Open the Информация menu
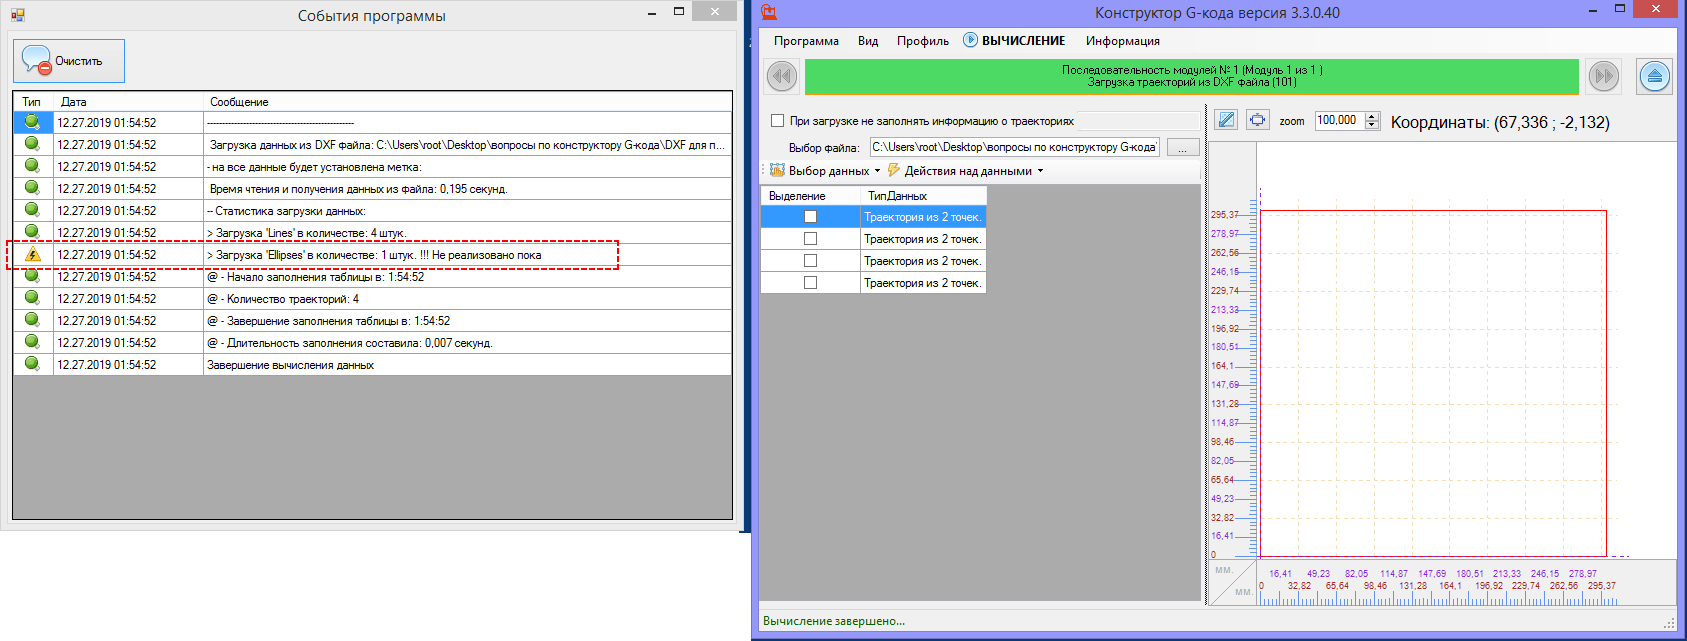Viewport: 1687px width, 641px height. click(1122, 41)
